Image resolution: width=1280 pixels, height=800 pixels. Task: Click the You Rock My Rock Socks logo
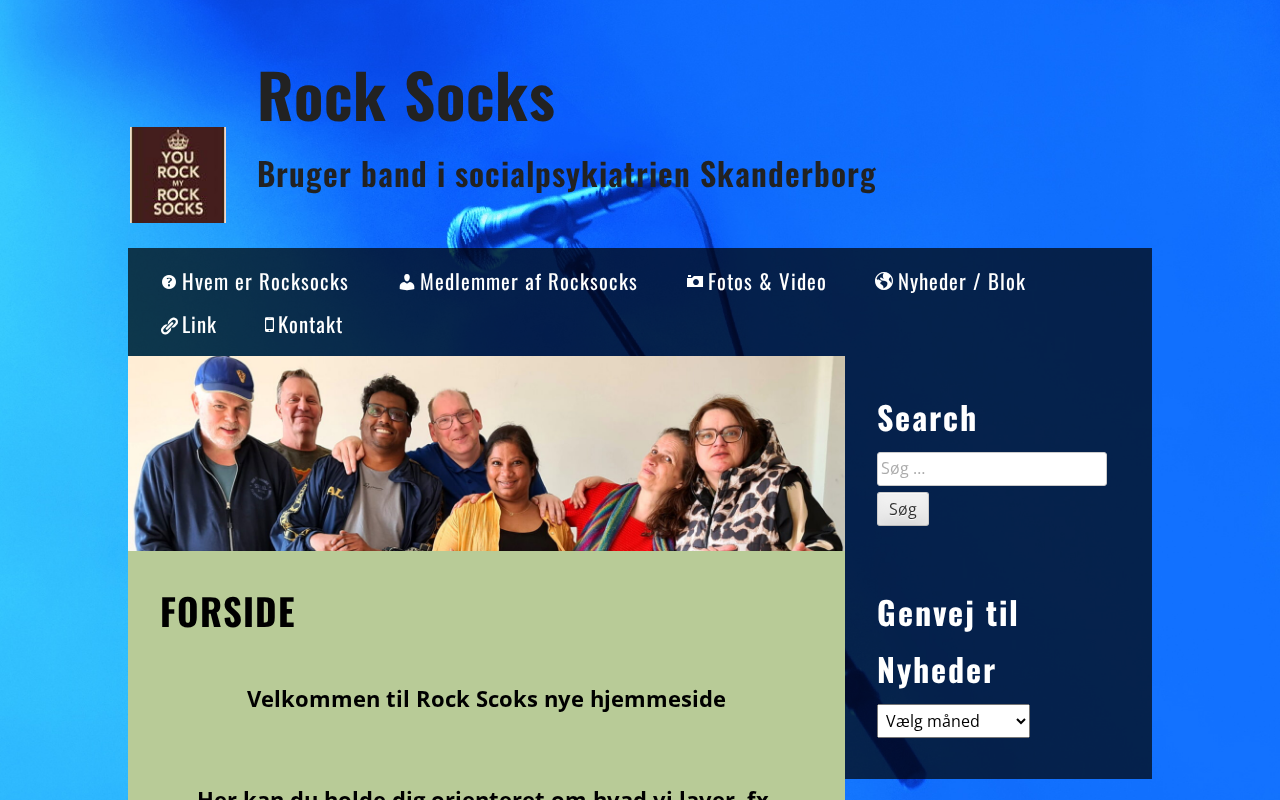pyautogui.click(x=178, y=175)
